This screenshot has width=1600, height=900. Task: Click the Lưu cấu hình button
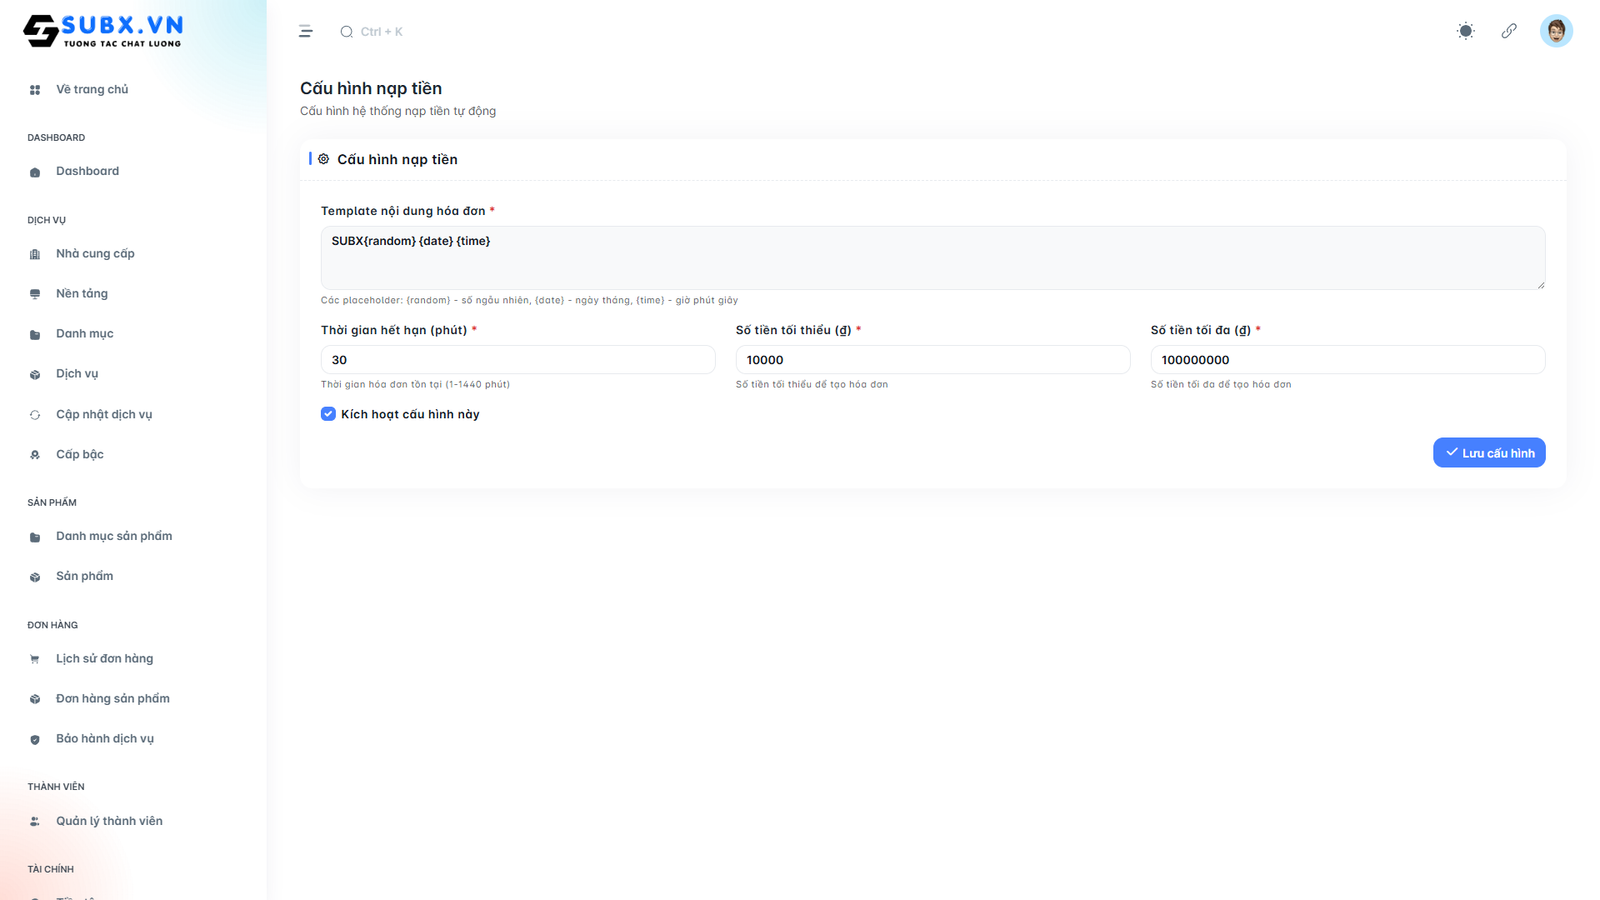coord(1488,453)
